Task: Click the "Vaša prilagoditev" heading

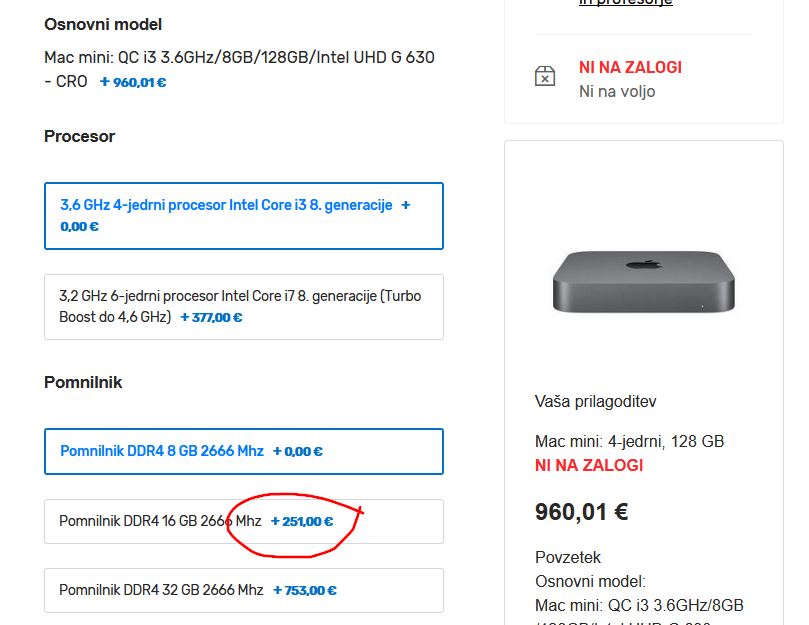Action: [595, 401]
